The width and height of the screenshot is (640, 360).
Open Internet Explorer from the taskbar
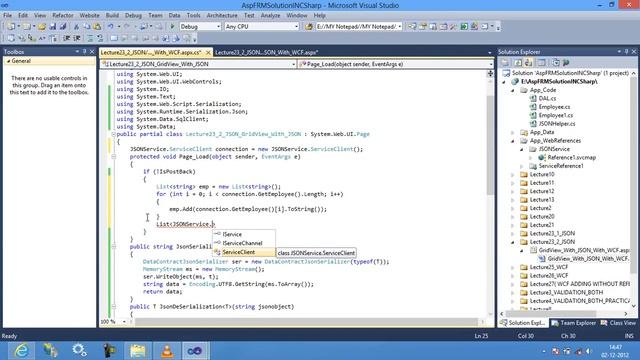point(21,350)
